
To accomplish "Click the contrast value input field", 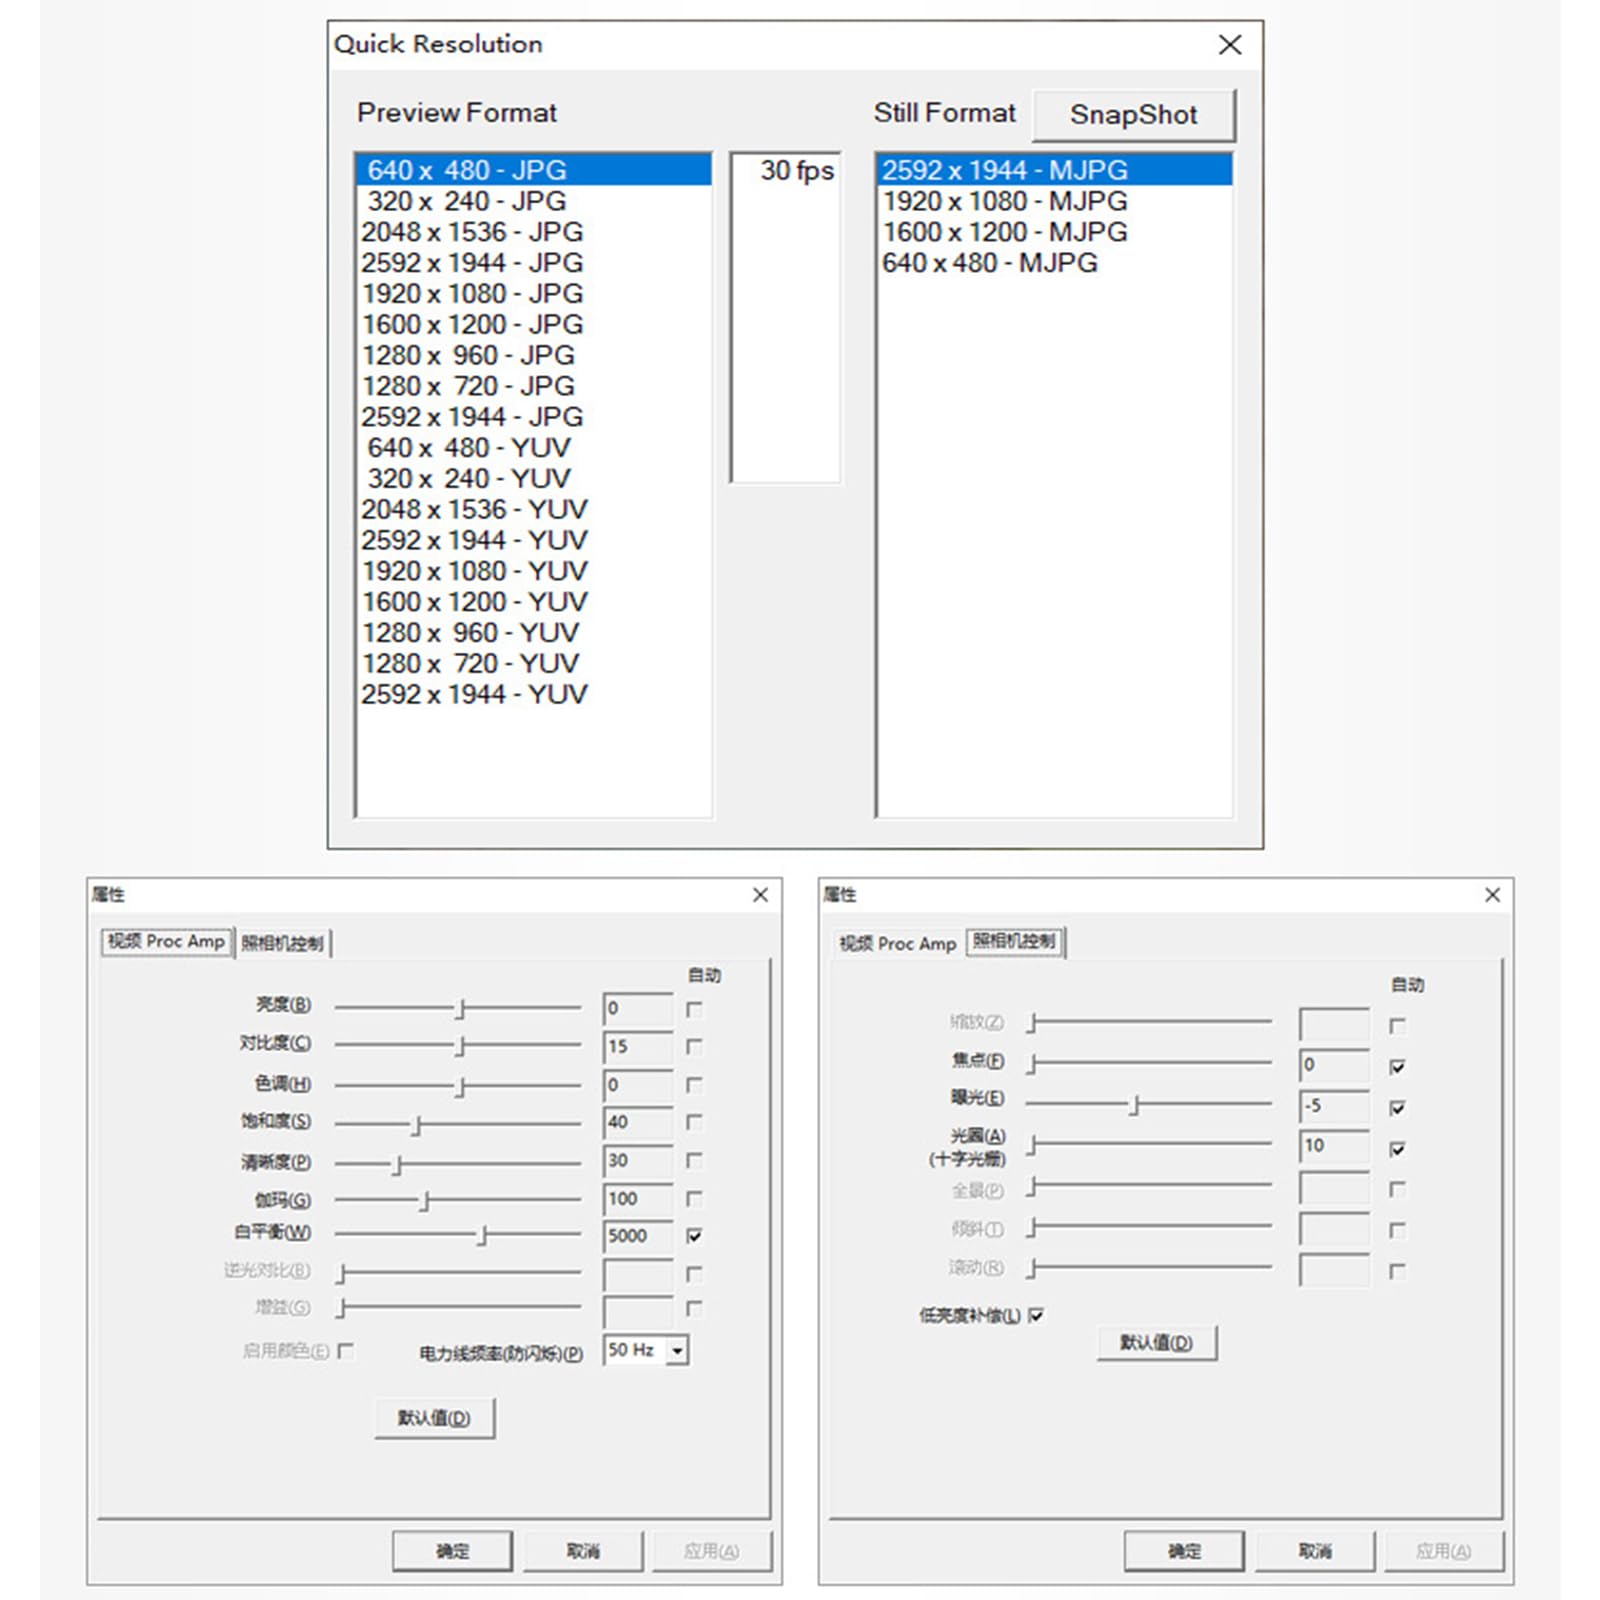I will [x=638, y=1047].
